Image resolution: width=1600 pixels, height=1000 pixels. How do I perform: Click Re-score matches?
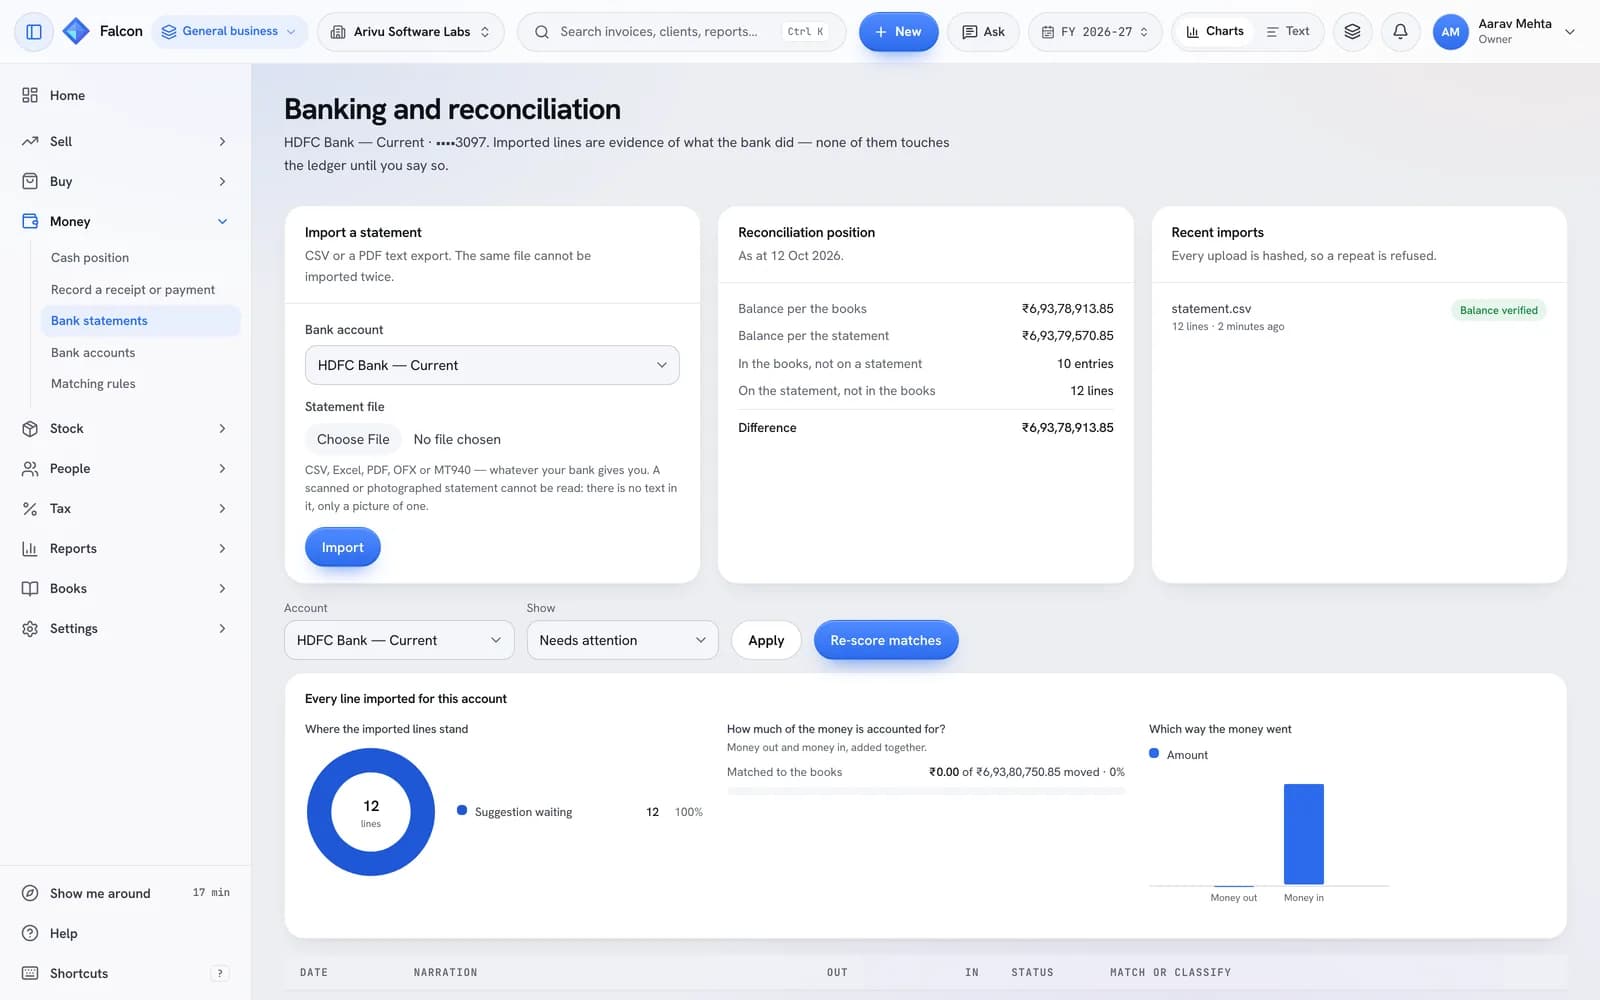[x=886, y=640]
